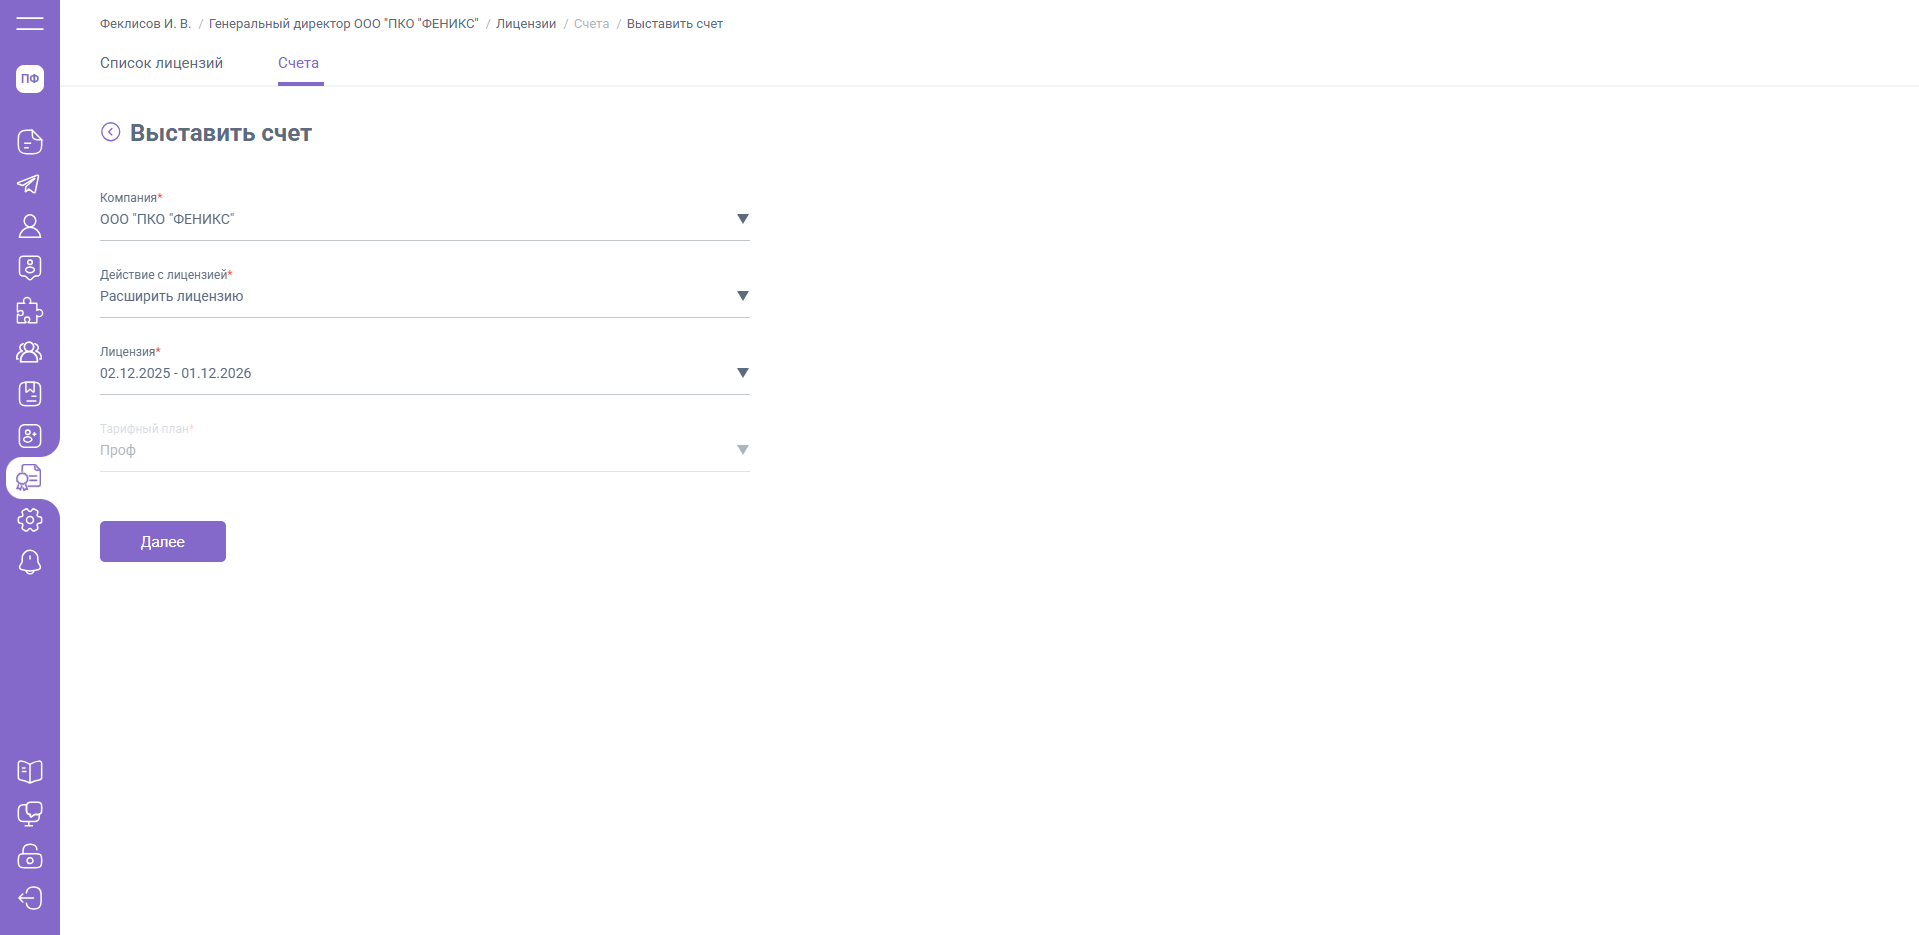The height and width of the screenshot is (935, 1919).
Task: Click the Лицензии breadcrumb link
Action: pos(526,24)
